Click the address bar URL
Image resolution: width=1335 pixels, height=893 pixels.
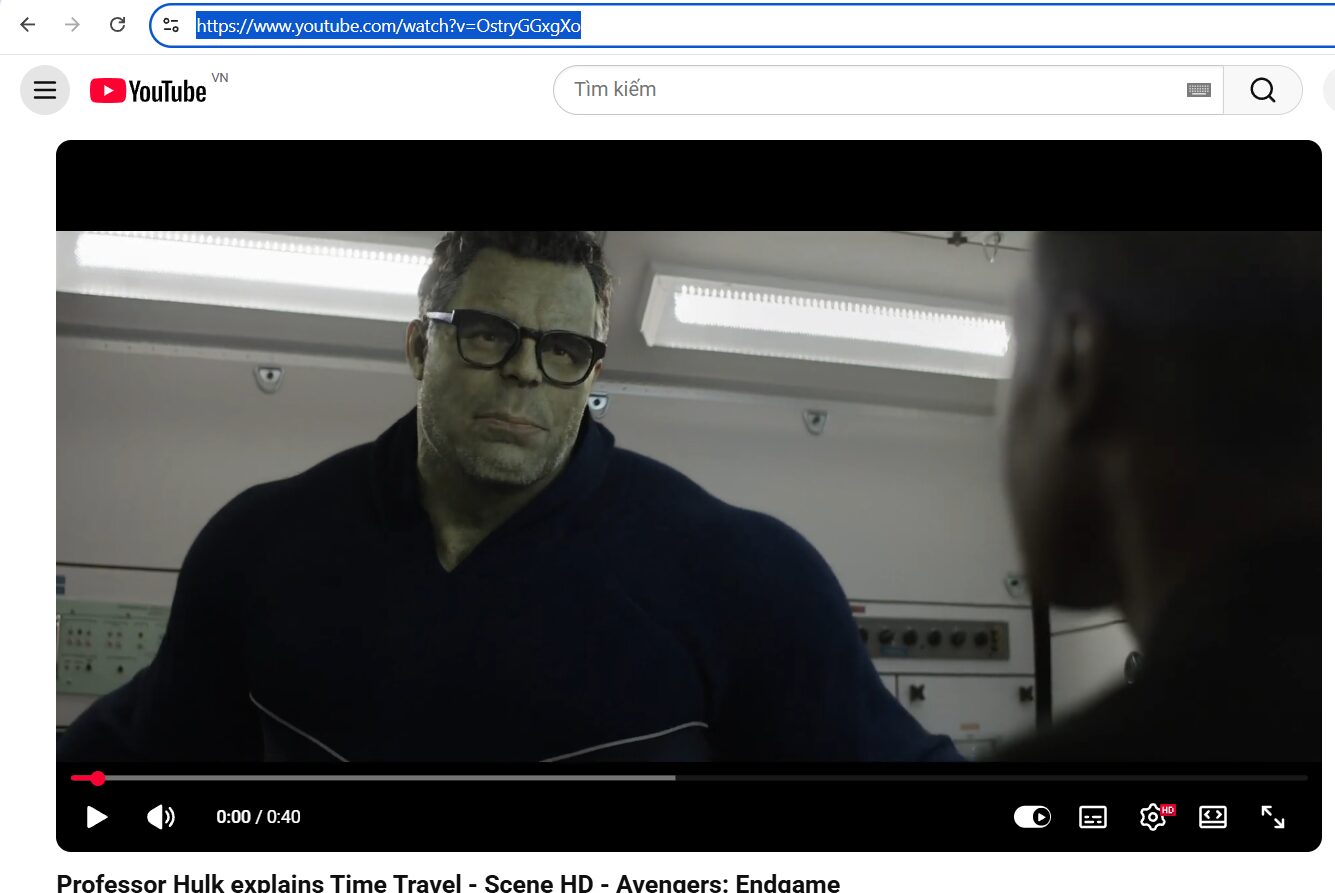point(388,26)
